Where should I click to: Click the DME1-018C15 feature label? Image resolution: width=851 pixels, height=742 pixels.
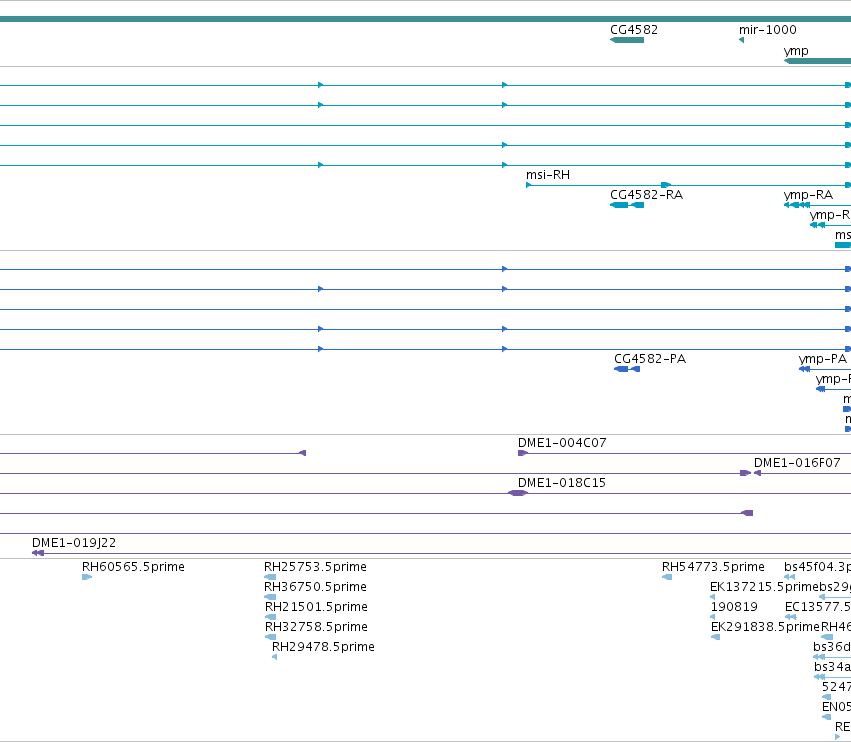point(562,483)
